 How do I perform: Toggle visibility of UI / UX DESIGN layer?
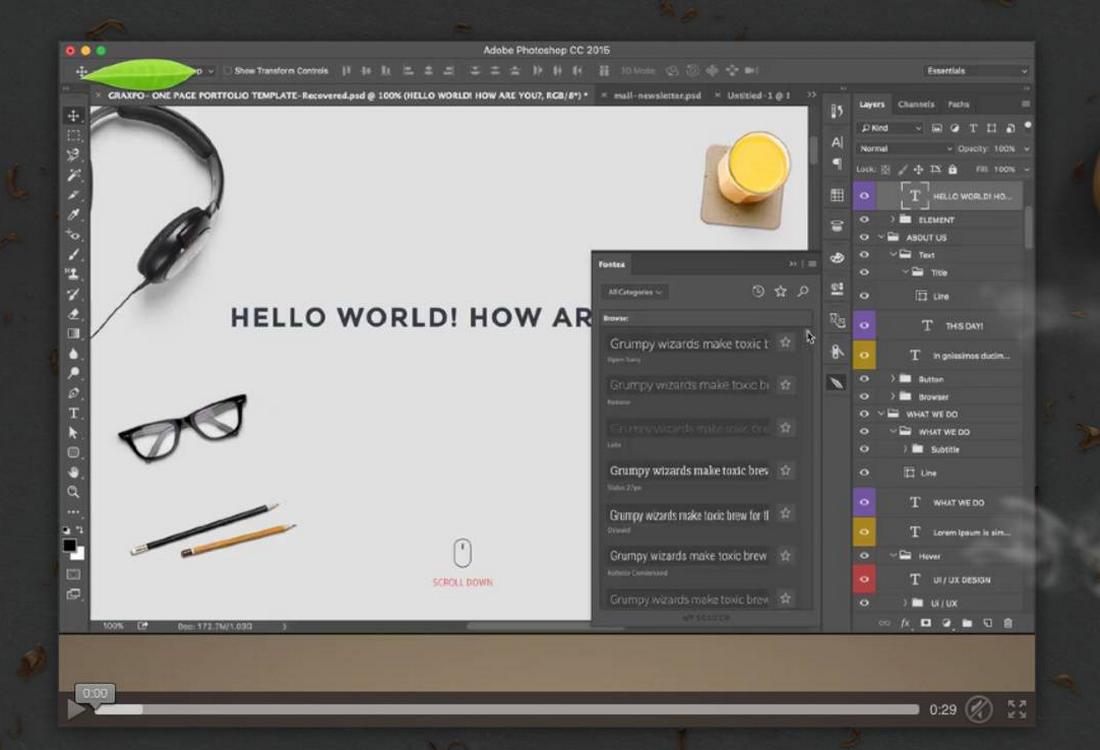coord(864,580)
